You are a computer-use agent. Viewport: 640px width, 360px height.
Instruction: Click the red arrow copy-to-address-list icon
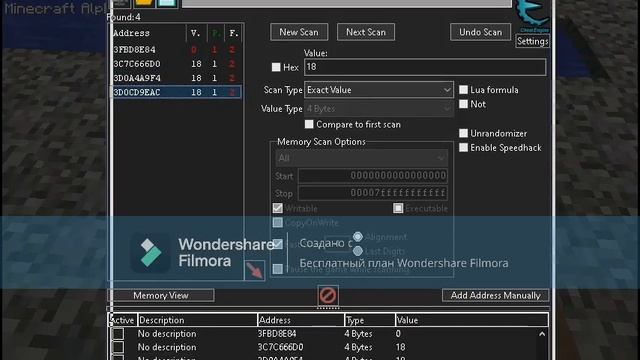coord(254,270)
